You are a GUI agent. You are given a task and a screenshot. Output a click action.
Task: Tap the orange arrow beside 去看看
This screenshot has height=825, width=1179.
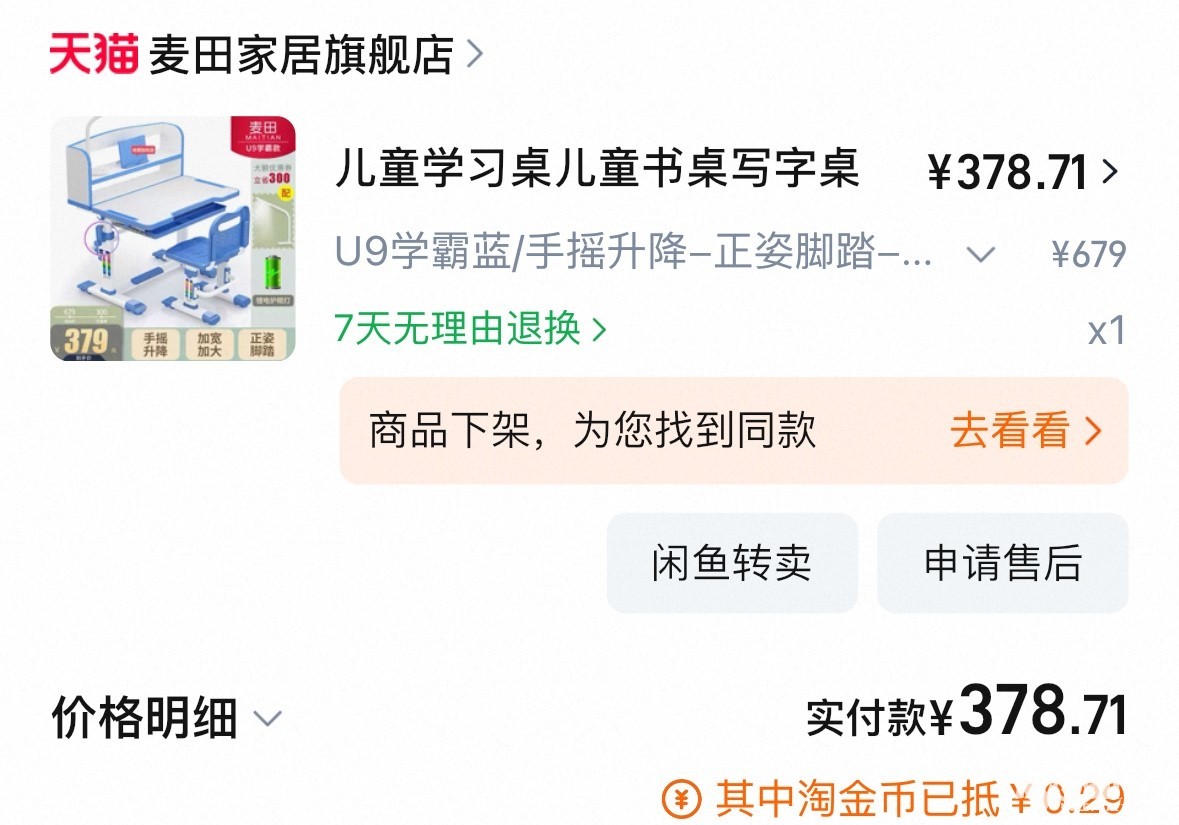pos(1093,430)
